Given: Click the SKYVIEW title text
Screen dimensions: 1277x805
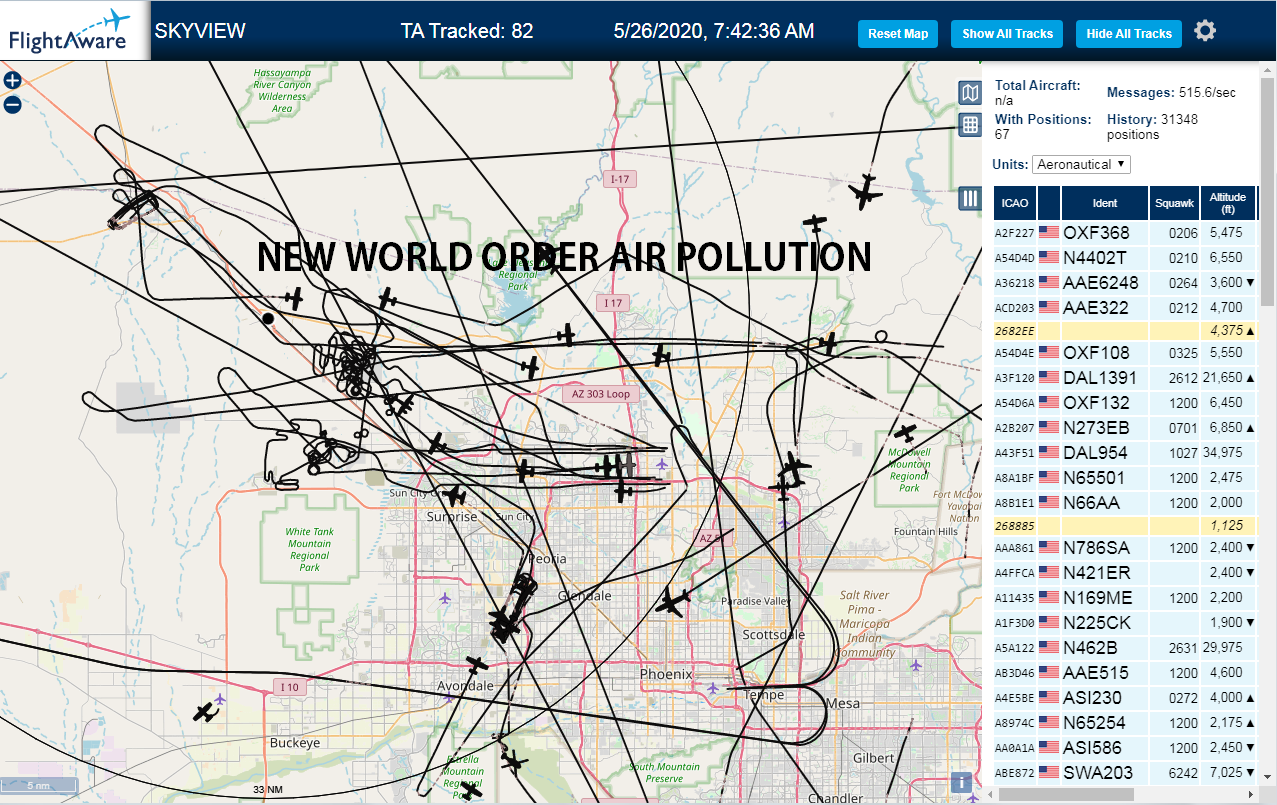Looking at the screenshot, I should [x=200, y=31].
